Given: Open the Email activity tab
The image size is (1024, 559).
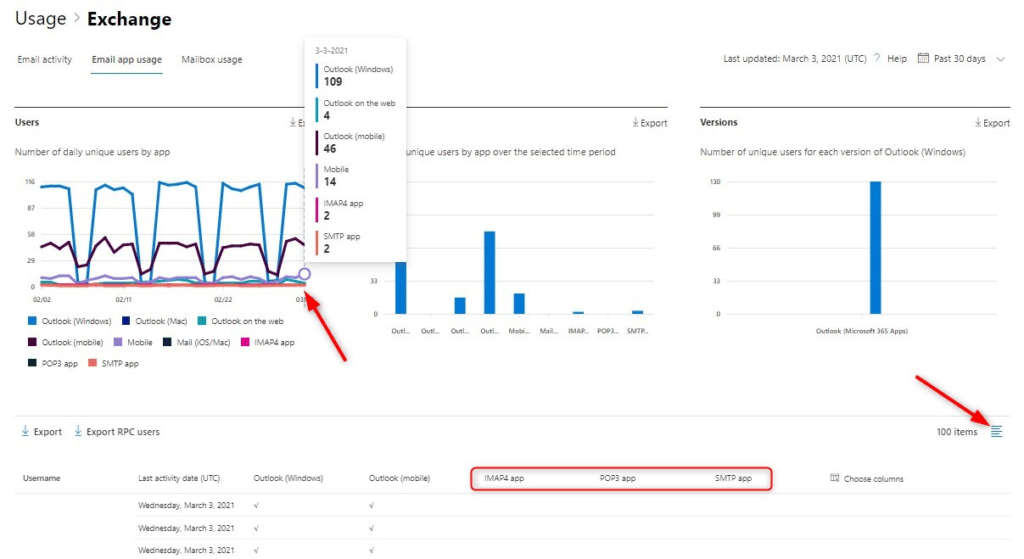Looking at the screenshot, I should click(x=44, y=59).
